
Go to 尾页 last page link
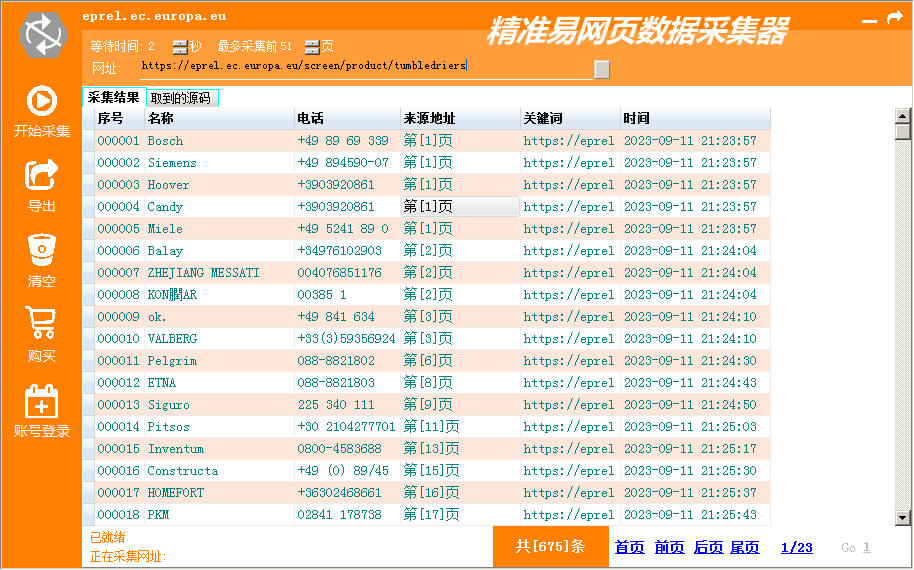pyautogui.click(x=745, y=547)
